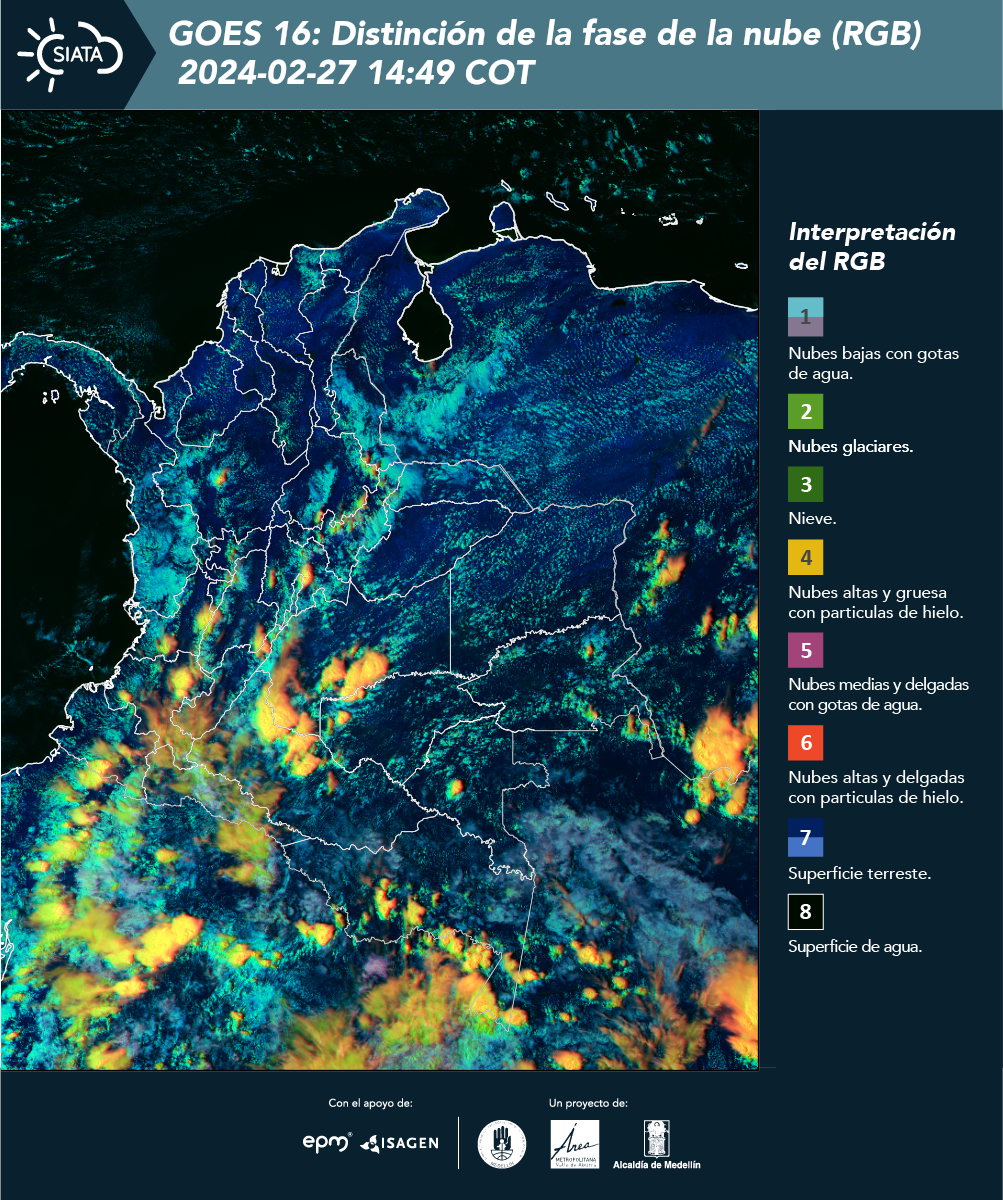Click the GOES 16 satellite map image
The width and height of the screenshot is (1003, 1200).
(x=379, y=589)
